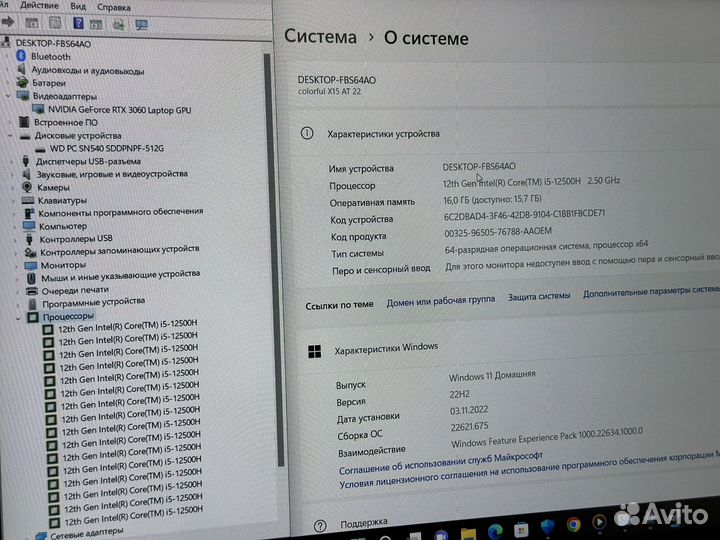The image size is (720, 540).
Task: Click the Компьютер category icon
Action: [x=29, y=226]
